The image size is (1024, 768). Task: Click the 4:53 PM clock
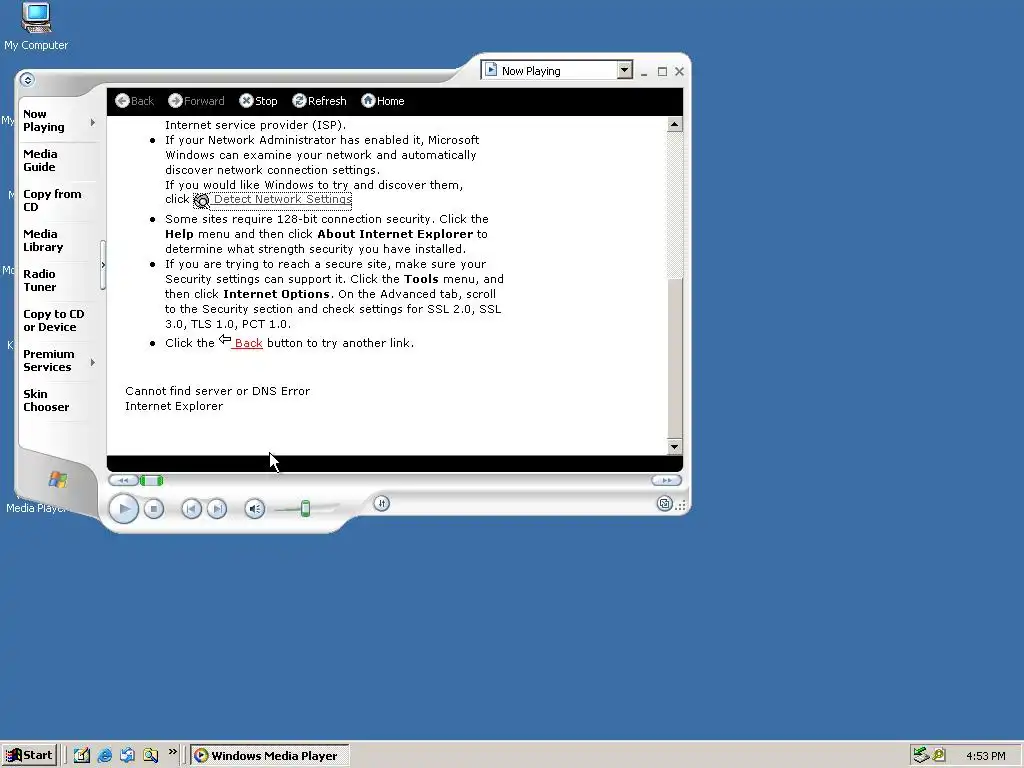click(985, 756)
